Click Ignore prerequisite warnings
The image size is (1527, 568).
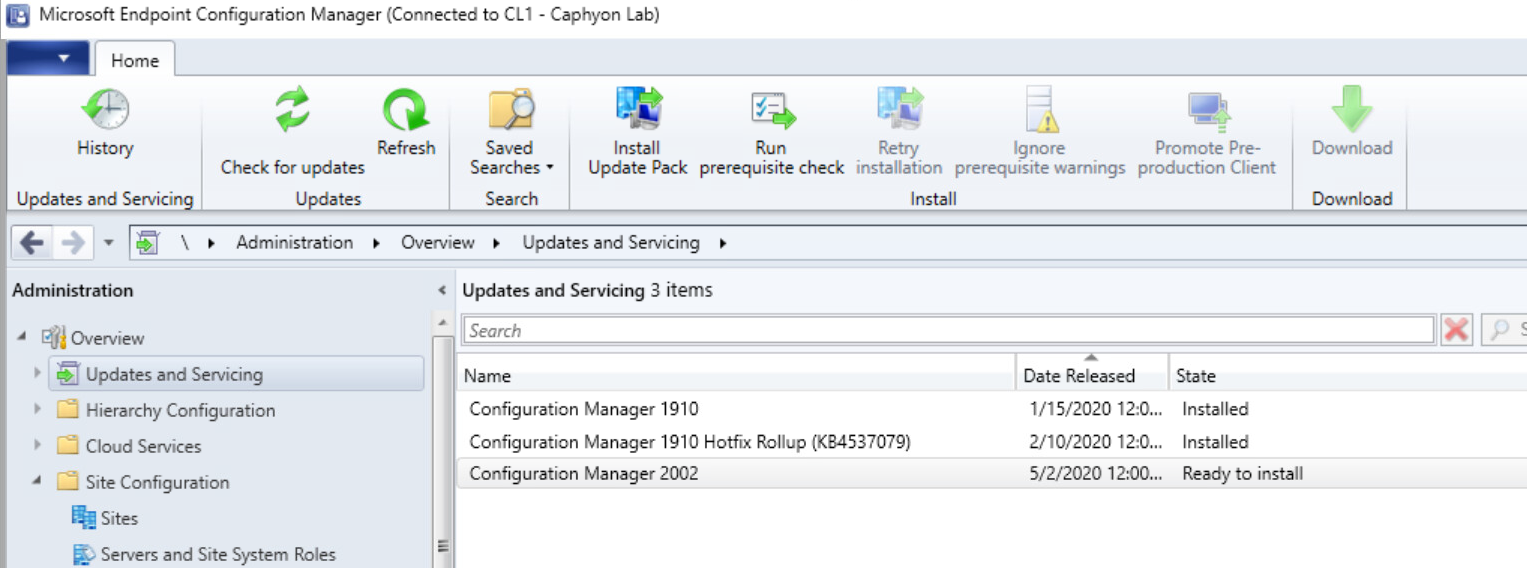point(1040,132)
